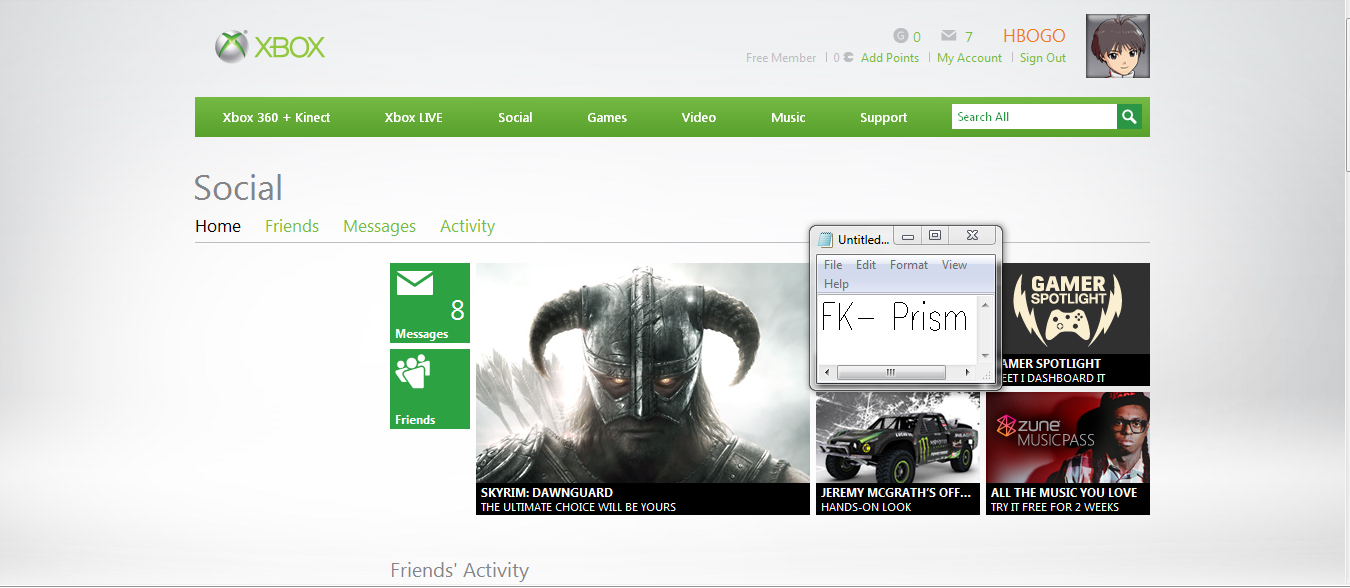Open Notepad File menu

click(x=833, y=265)
